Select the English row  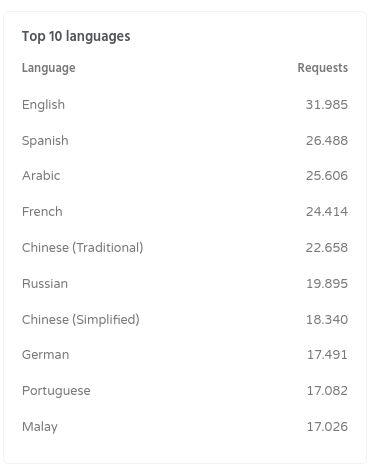coord(185,105)
